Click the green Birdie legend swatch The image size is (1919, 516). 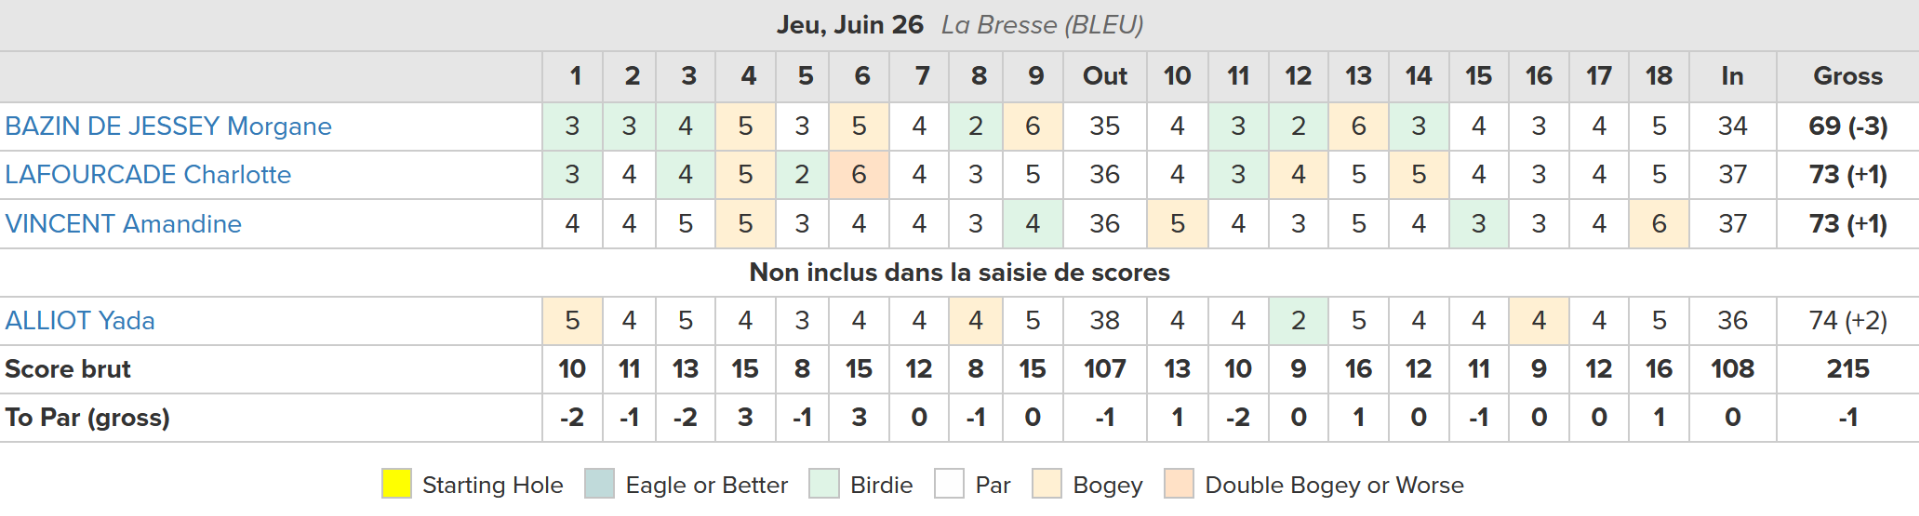click(x=824, y=484)
